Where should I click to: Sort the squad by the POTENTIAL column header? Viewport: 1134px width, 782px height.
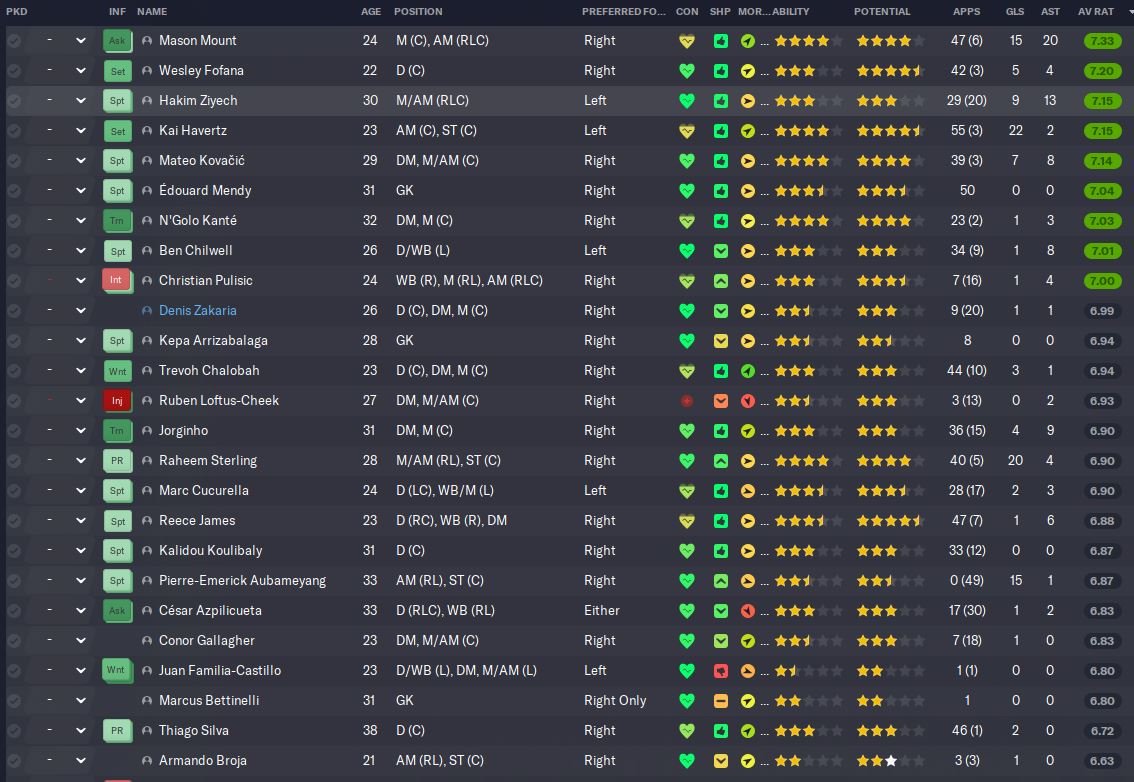tap(882, 12)
